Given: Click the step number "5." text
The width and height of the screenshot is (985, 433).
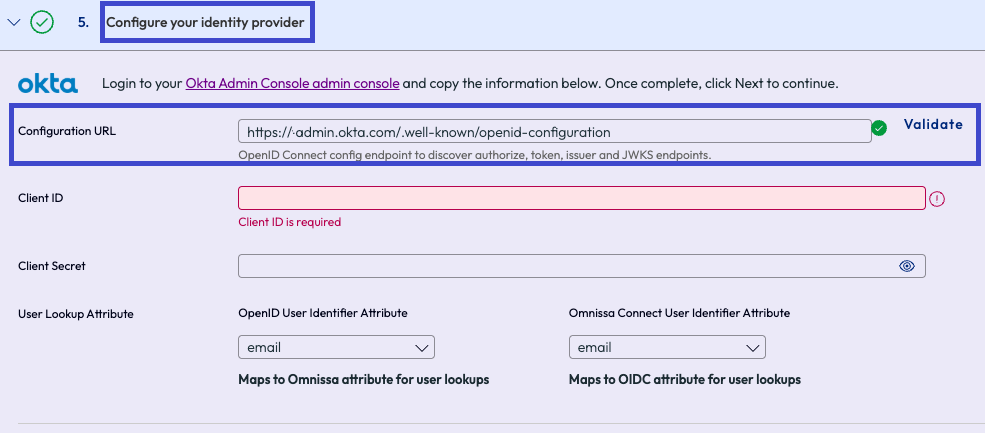Looking at the screenshot, I should [x=84, y=23].
